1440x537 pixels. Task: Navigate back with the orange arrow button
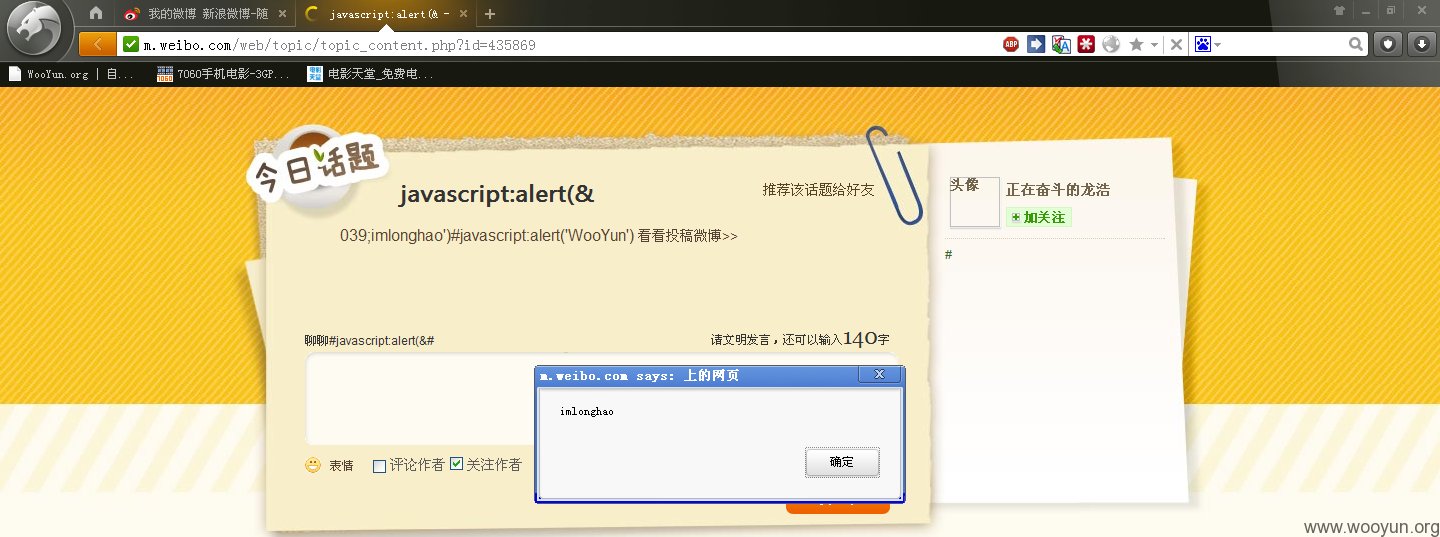[97, 44]
